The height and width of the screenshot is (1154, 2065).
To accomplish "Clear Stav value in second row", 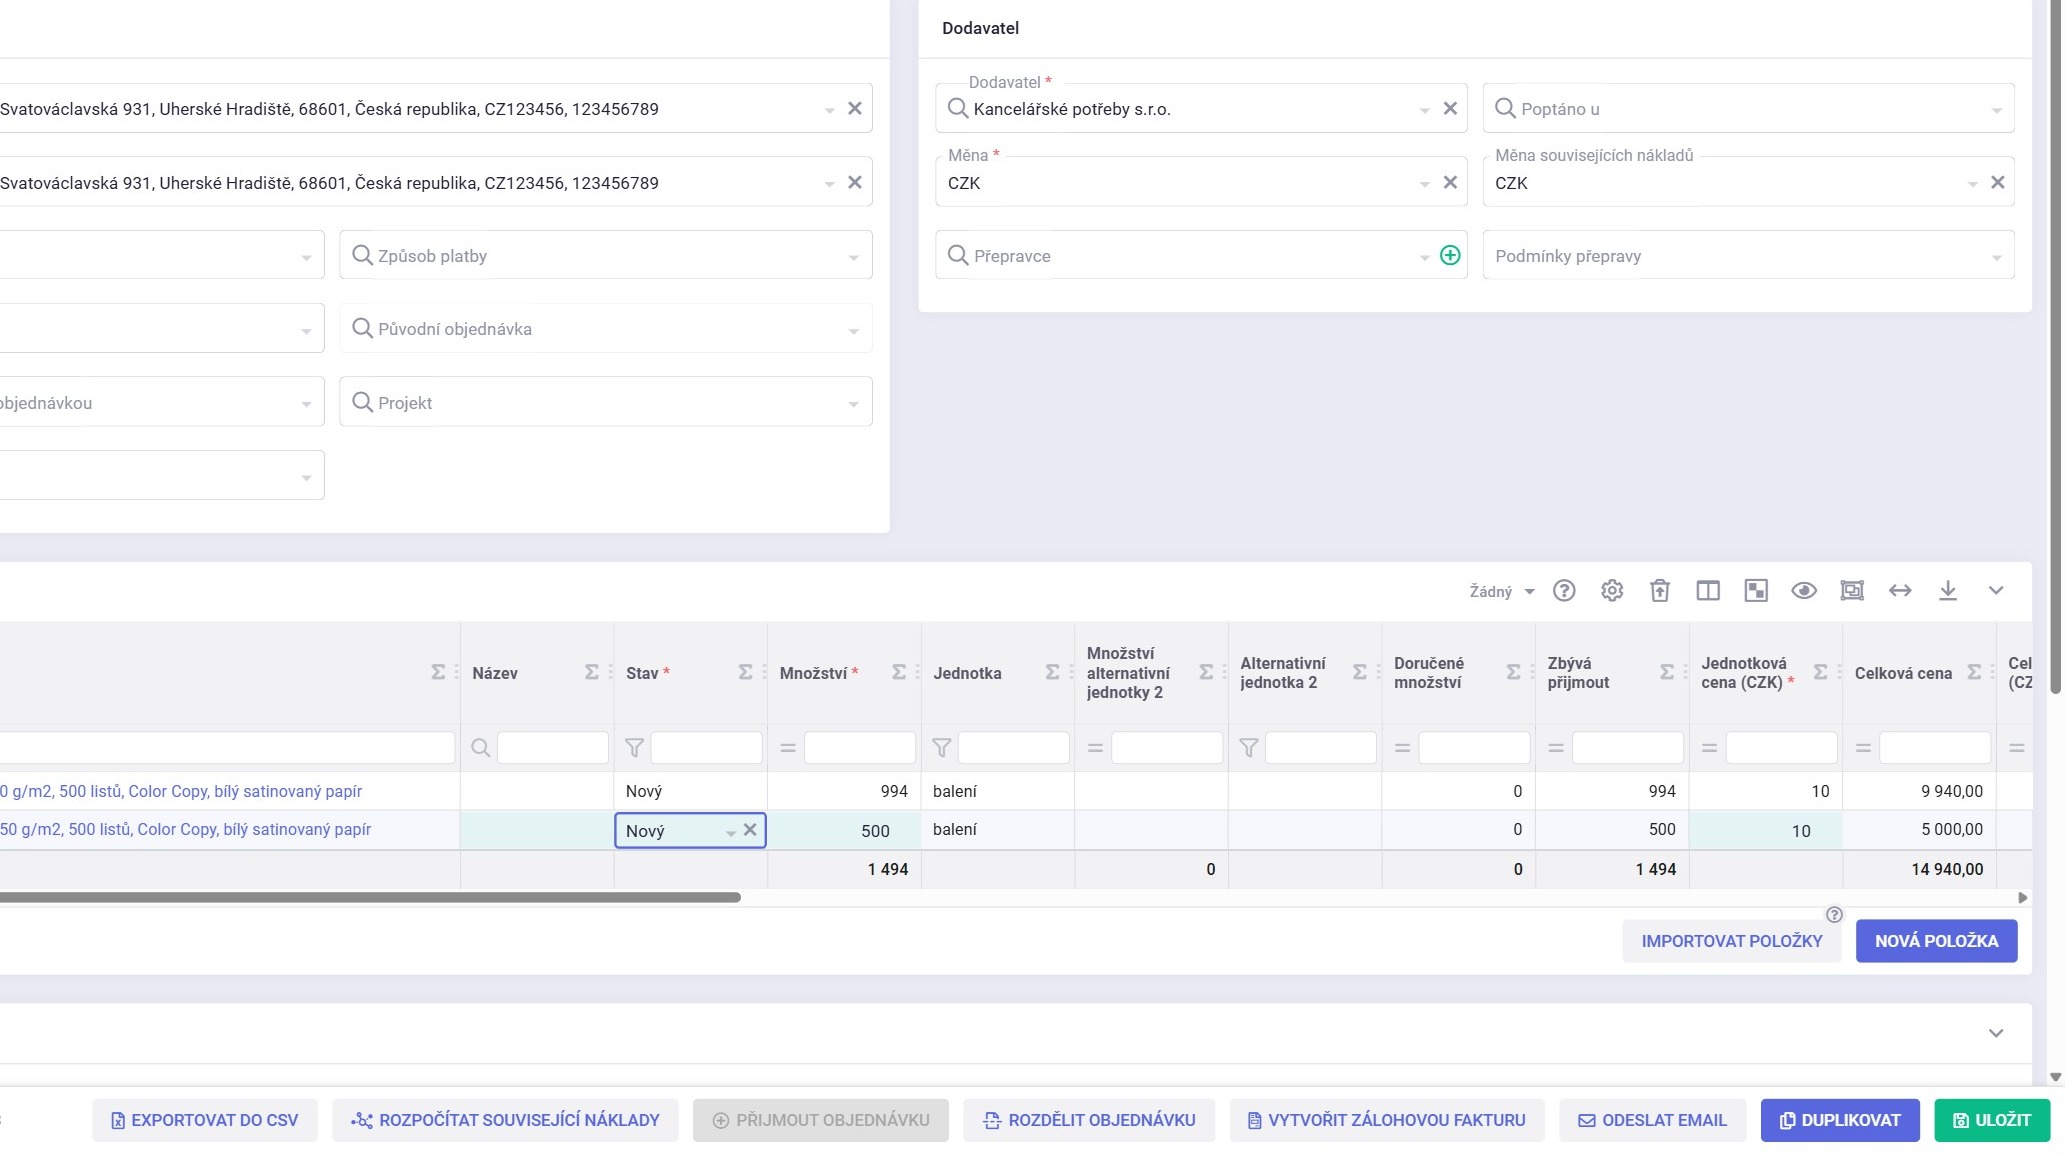I will tap(750, 830).
